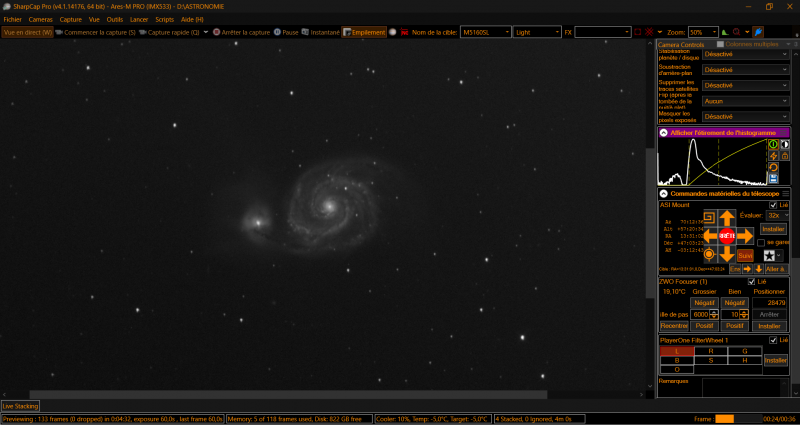Open the Stabilisation planète / disque dropdown
The width and height of the screenshot is (800, 425).
[x=745, y=54]
